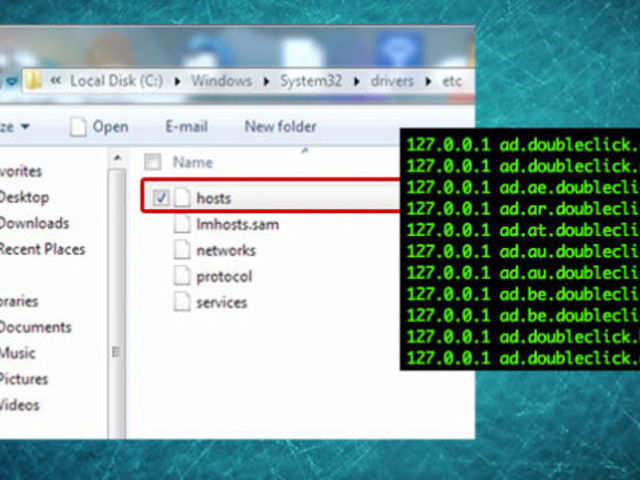Click the Open toolbar button
This screenshot has width=640, height=480.
[99, 127]
